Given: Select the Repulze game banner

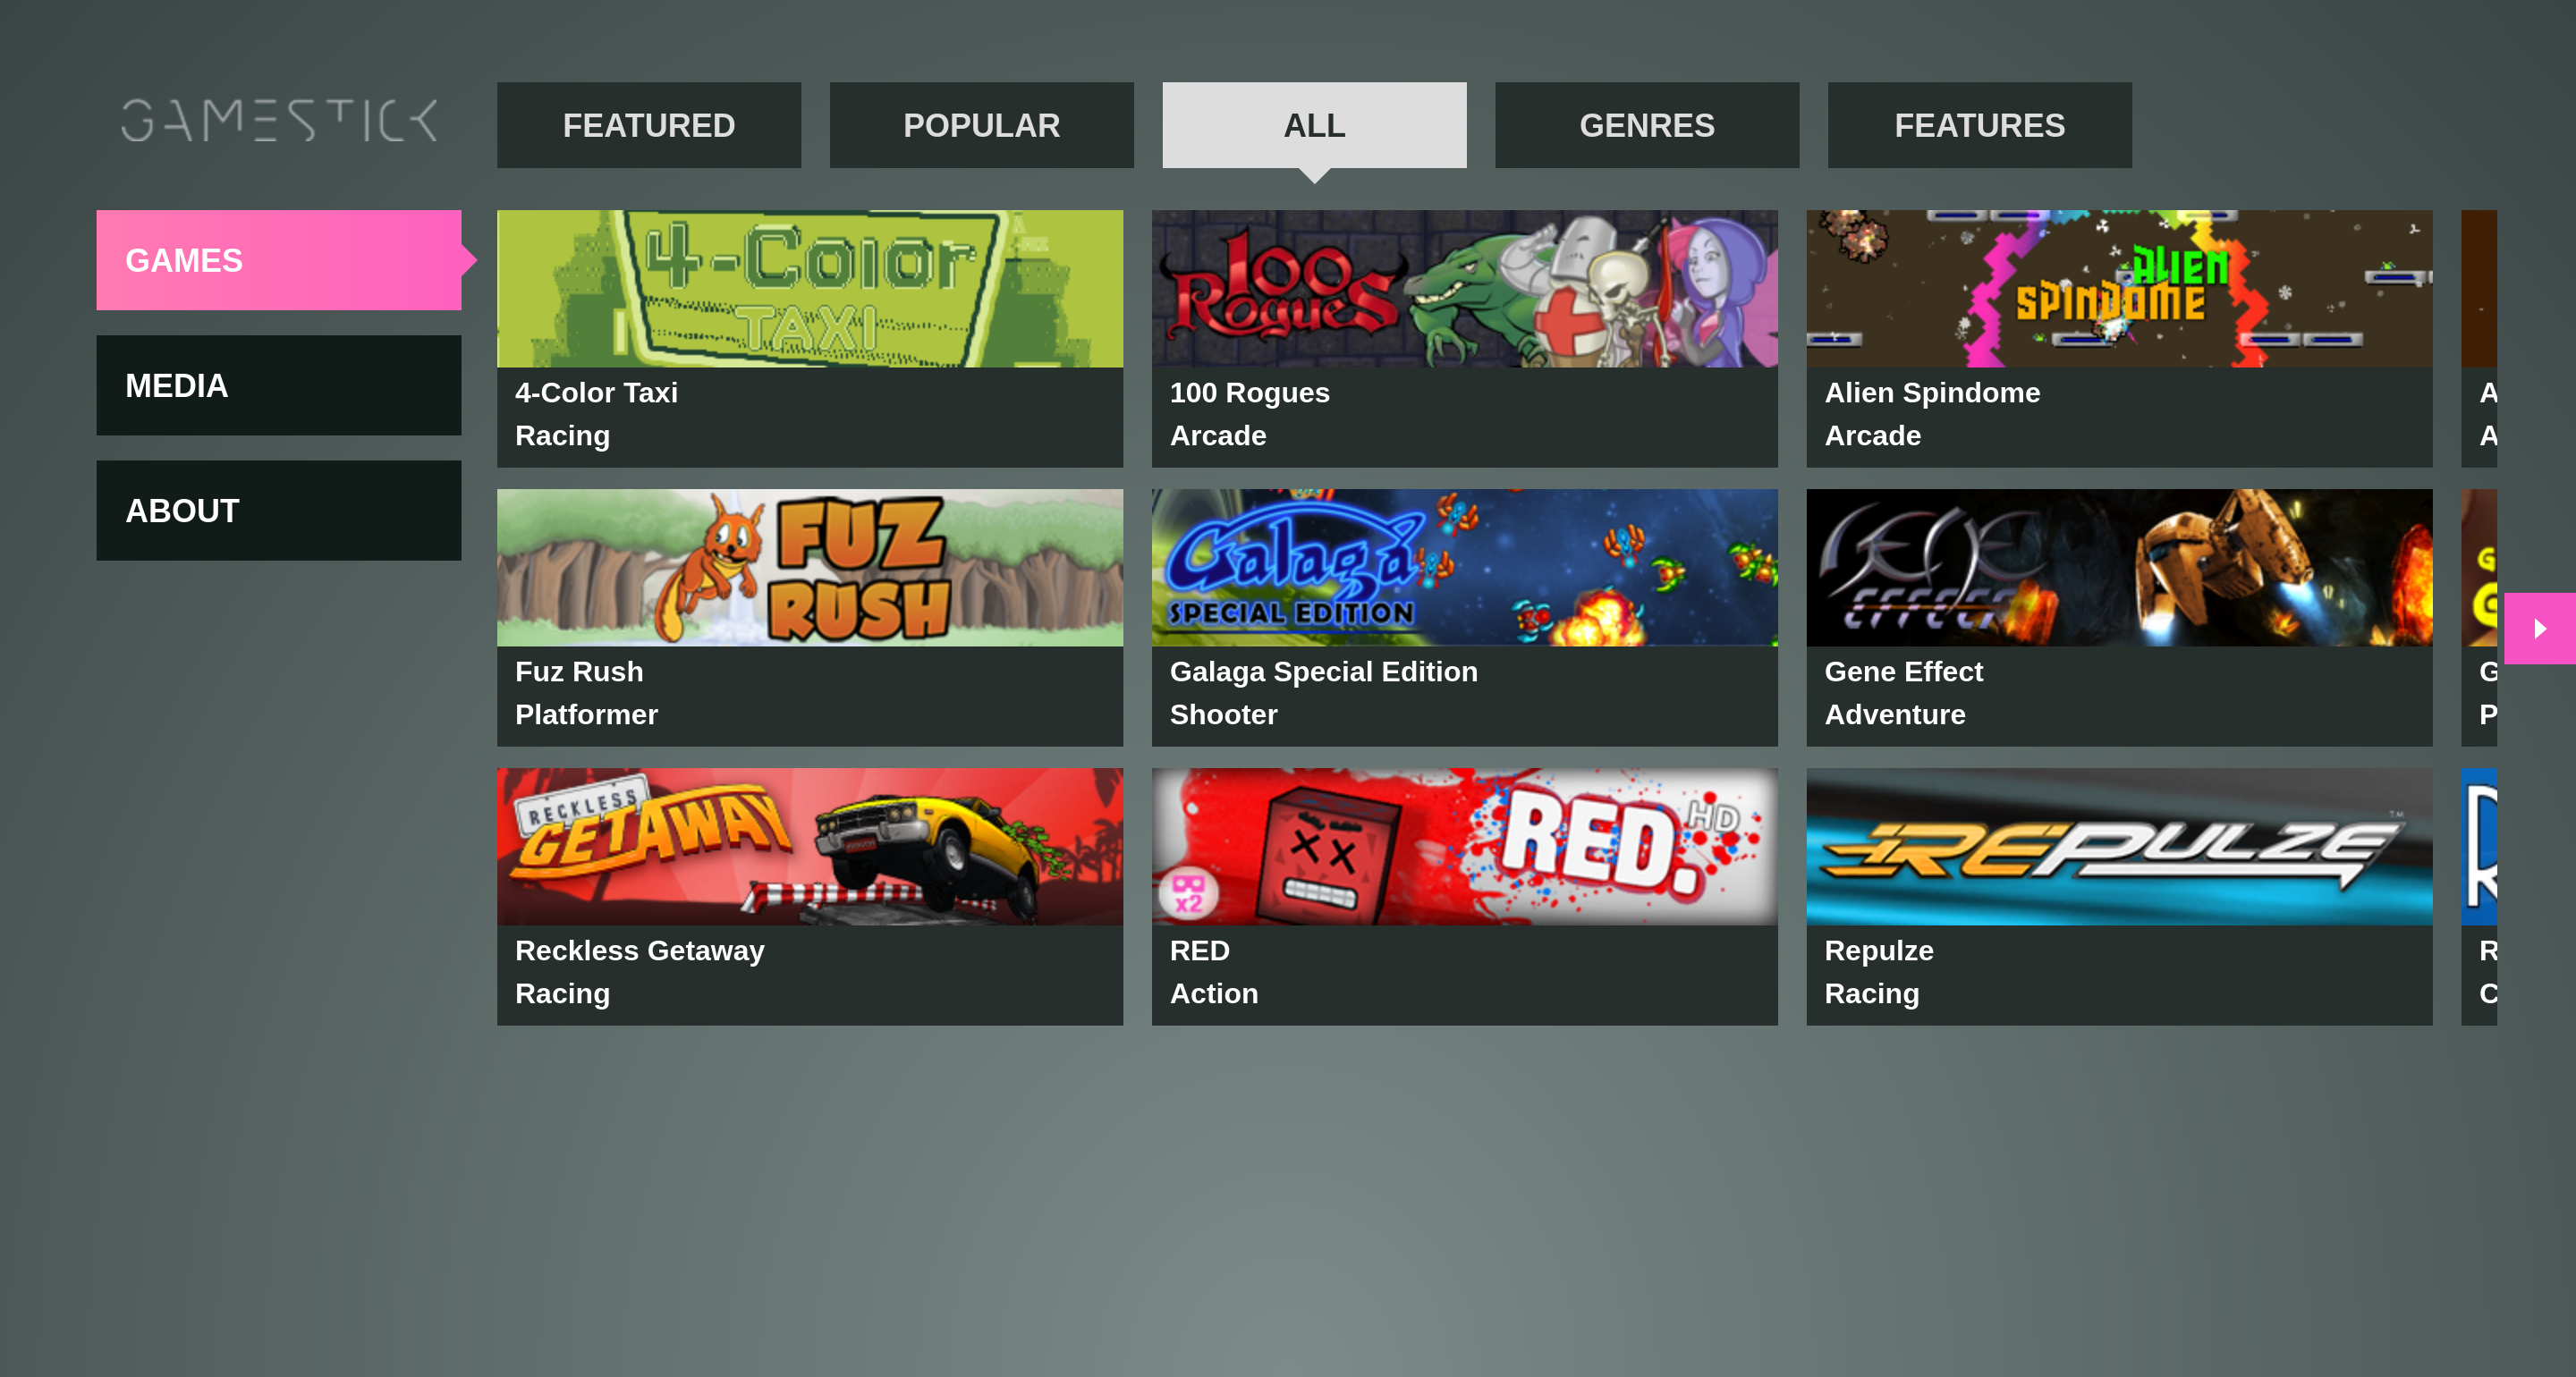Looking at the screenshot, I should (x=2119, y=846).
